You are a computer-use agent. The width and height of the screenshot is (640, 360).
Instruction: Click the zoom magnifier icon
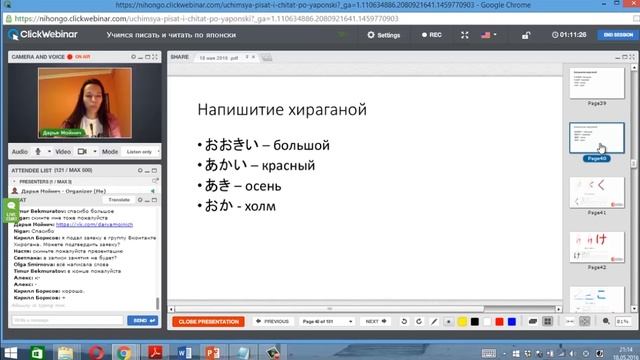(x=606, y=322)
